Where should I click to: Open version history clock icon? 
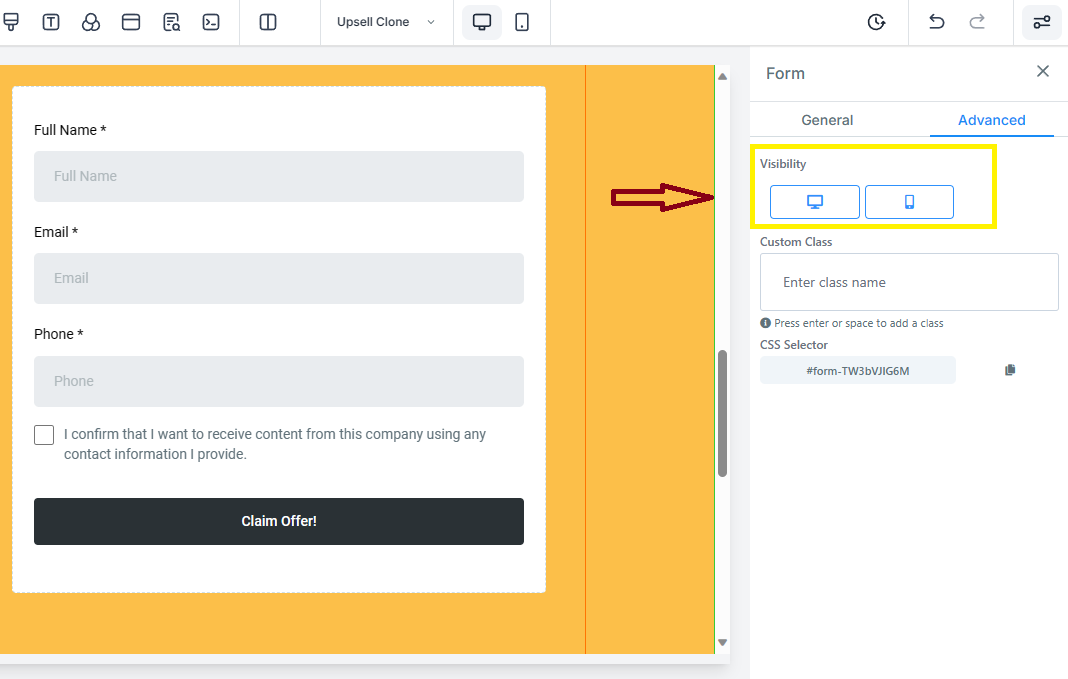[876, 22]
